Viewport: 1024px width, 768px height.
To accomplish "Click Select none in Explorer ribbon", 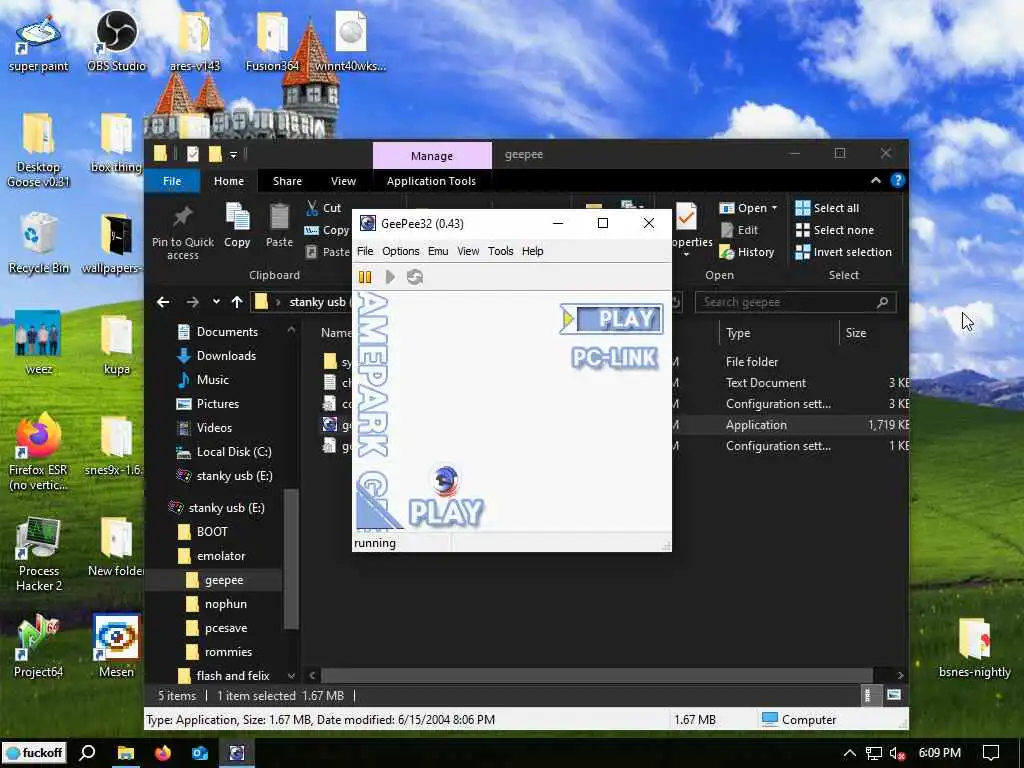I will [834, 230].
